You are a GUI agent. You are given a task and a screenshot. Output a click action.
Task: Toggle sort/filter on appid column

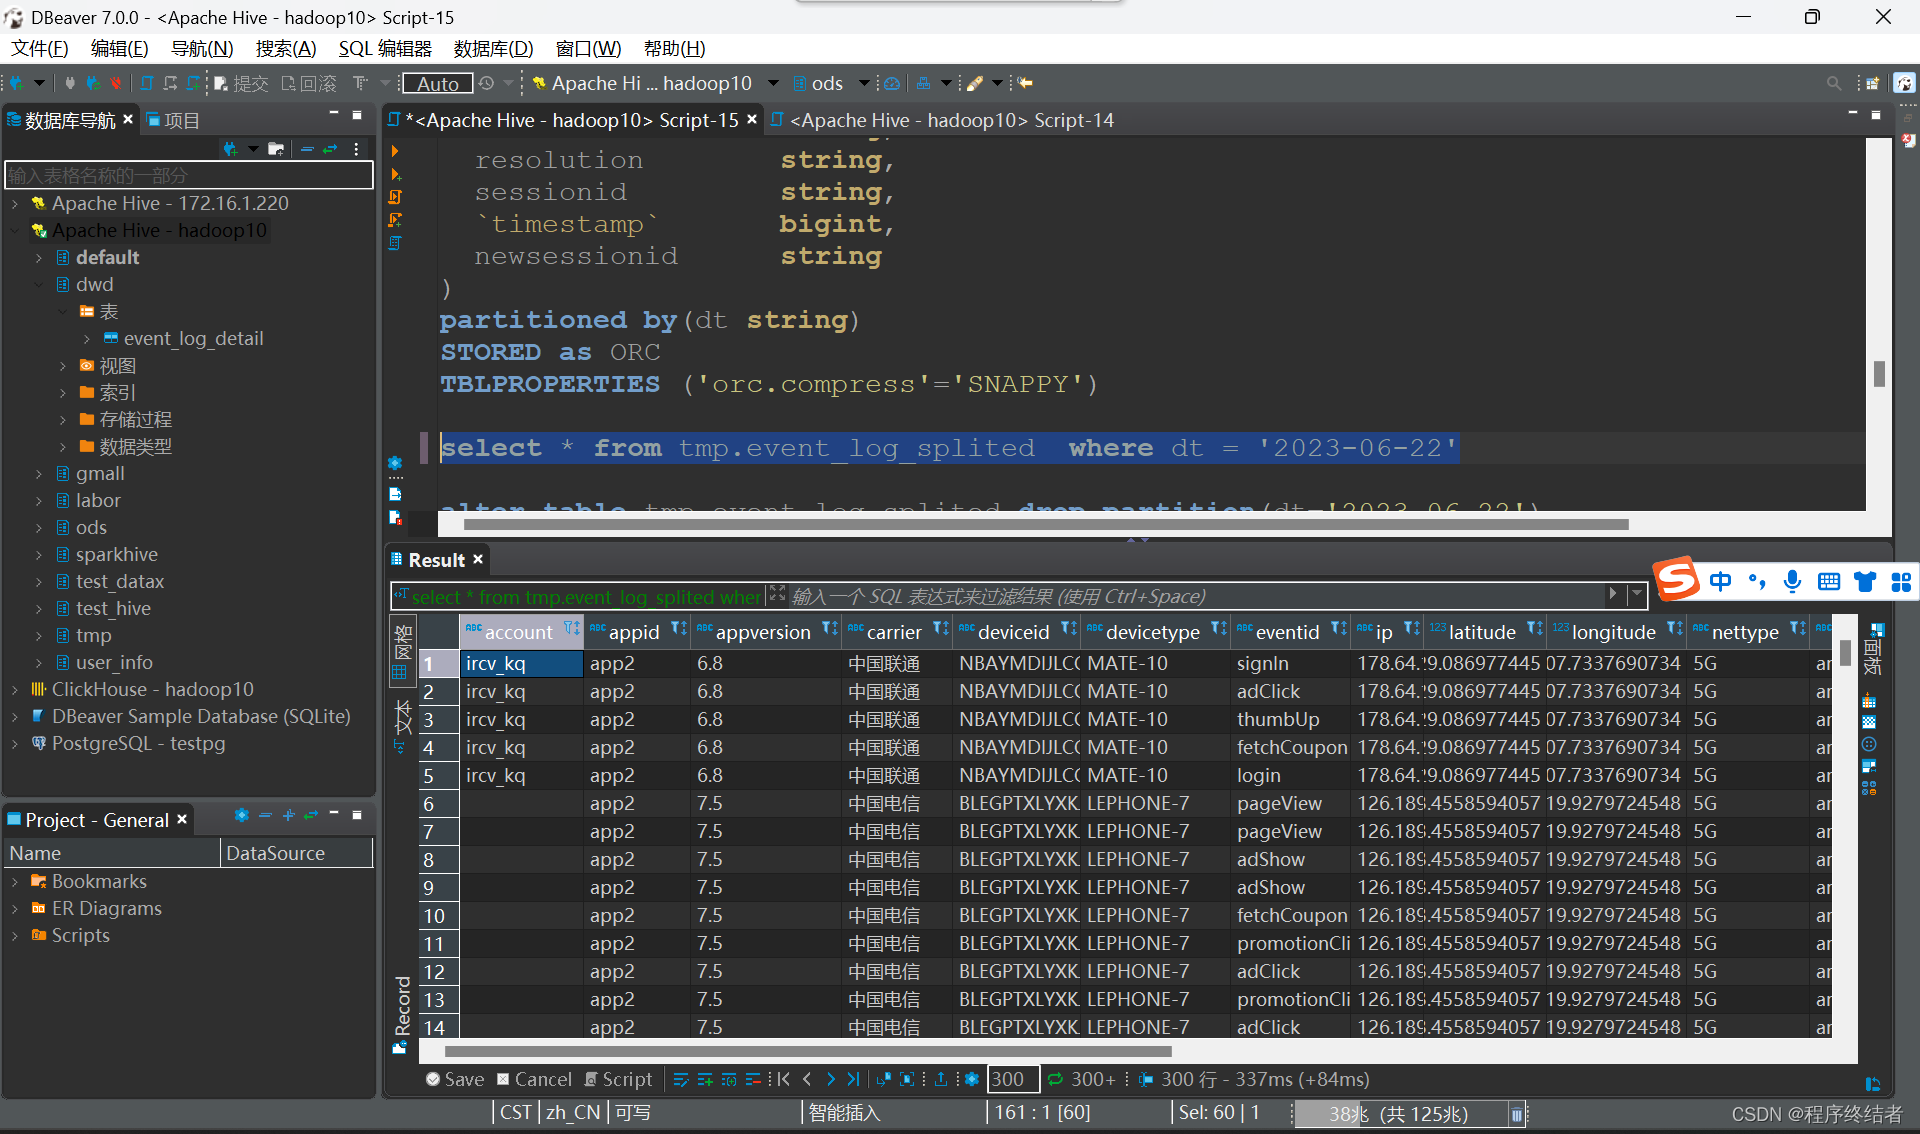679,629
